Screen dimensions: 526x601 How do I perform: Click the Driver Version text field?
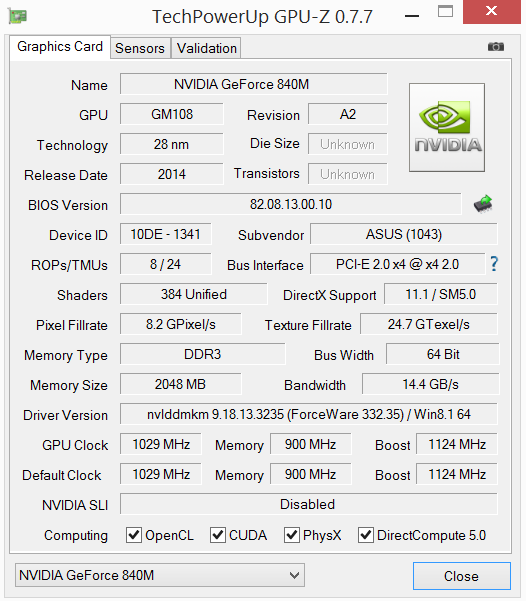pos(309,414)
